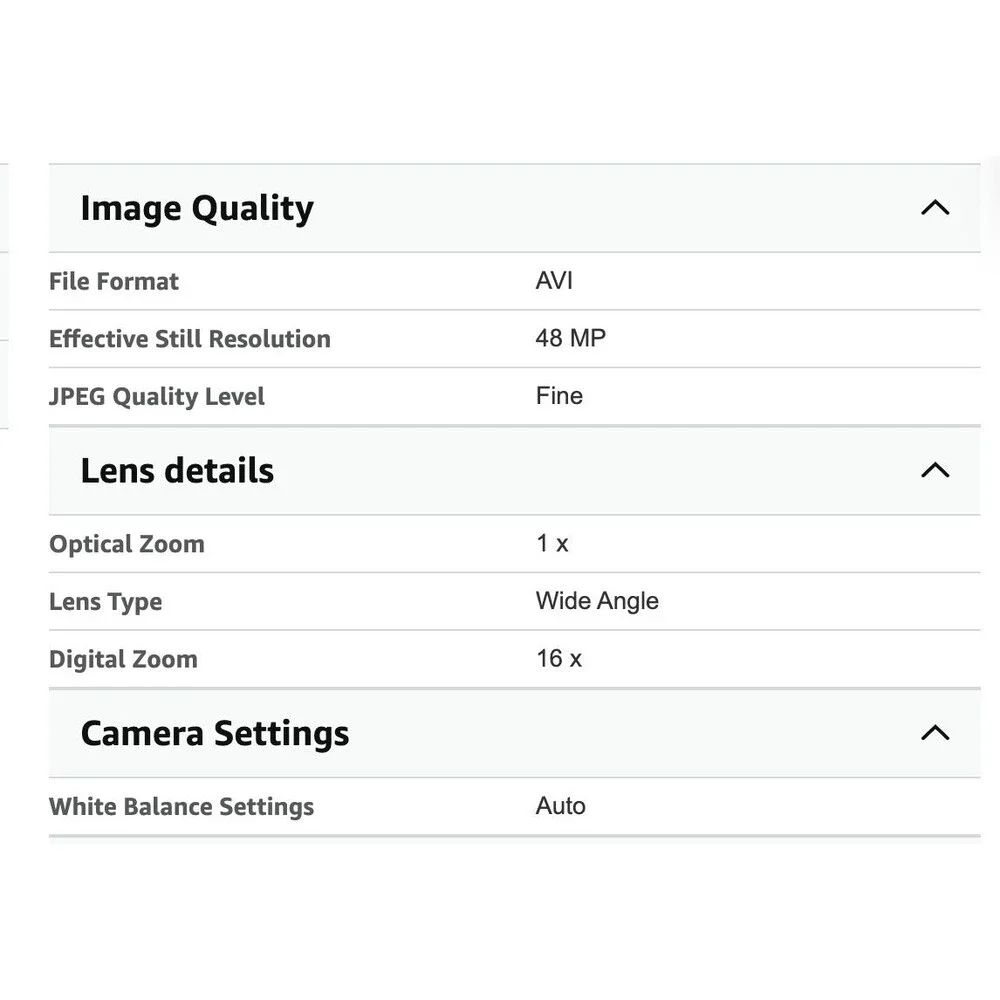The image size is (1000, 1000).
Task: Collapse the Image Quality section chevron
Action: click(x=935, y=208)
